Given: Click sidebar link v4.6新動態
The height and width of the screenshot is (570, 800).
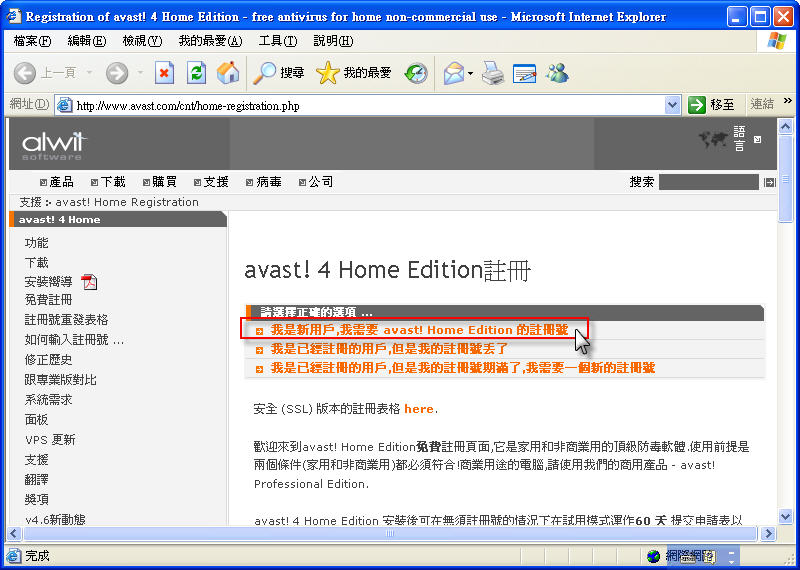Looking at the screenshot, I should 55,519.
